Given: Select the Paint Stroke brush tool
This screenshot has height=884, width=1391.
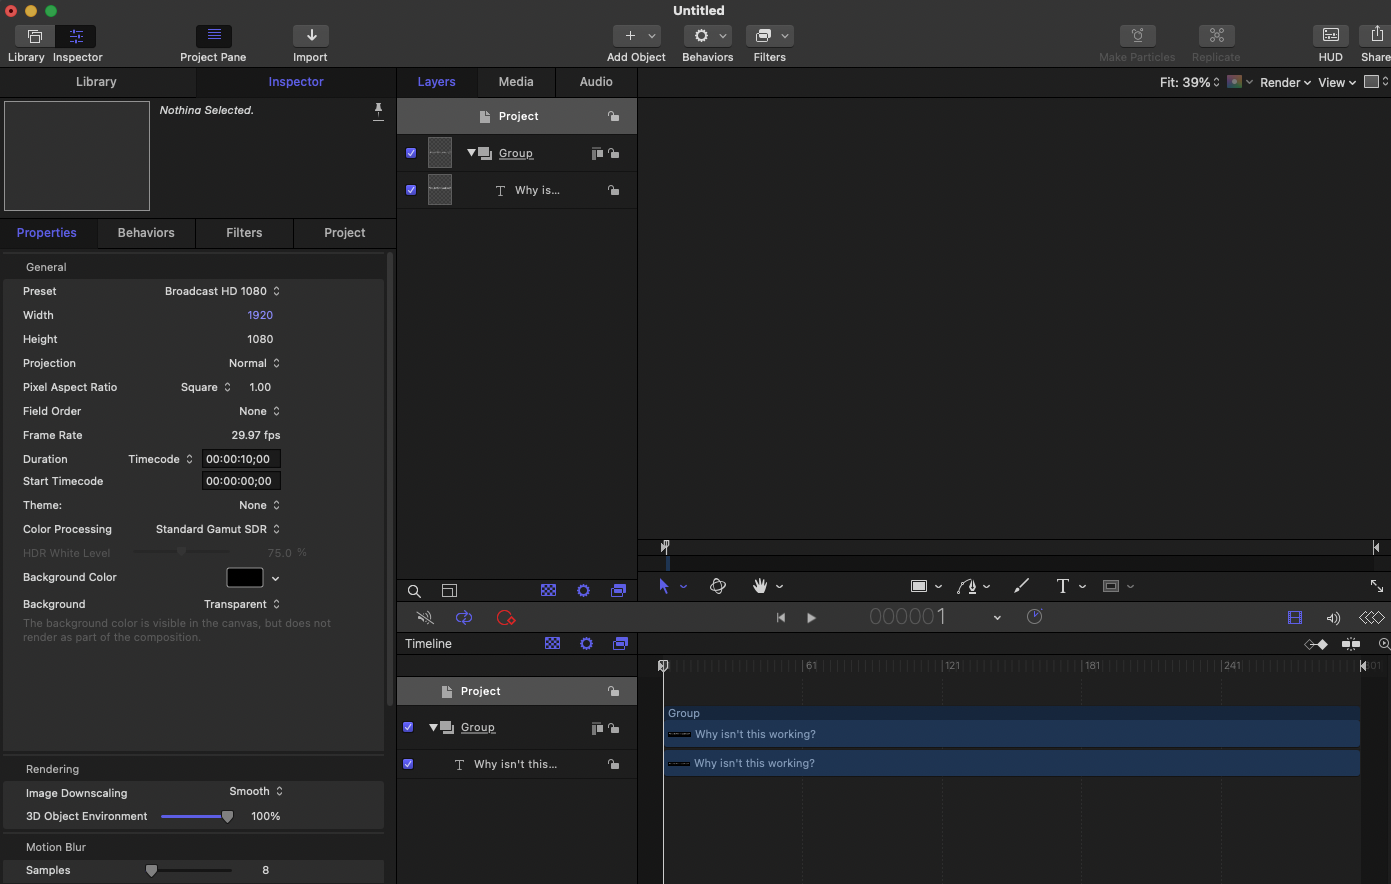Looking at the screenshot, I should [1021, 587].
